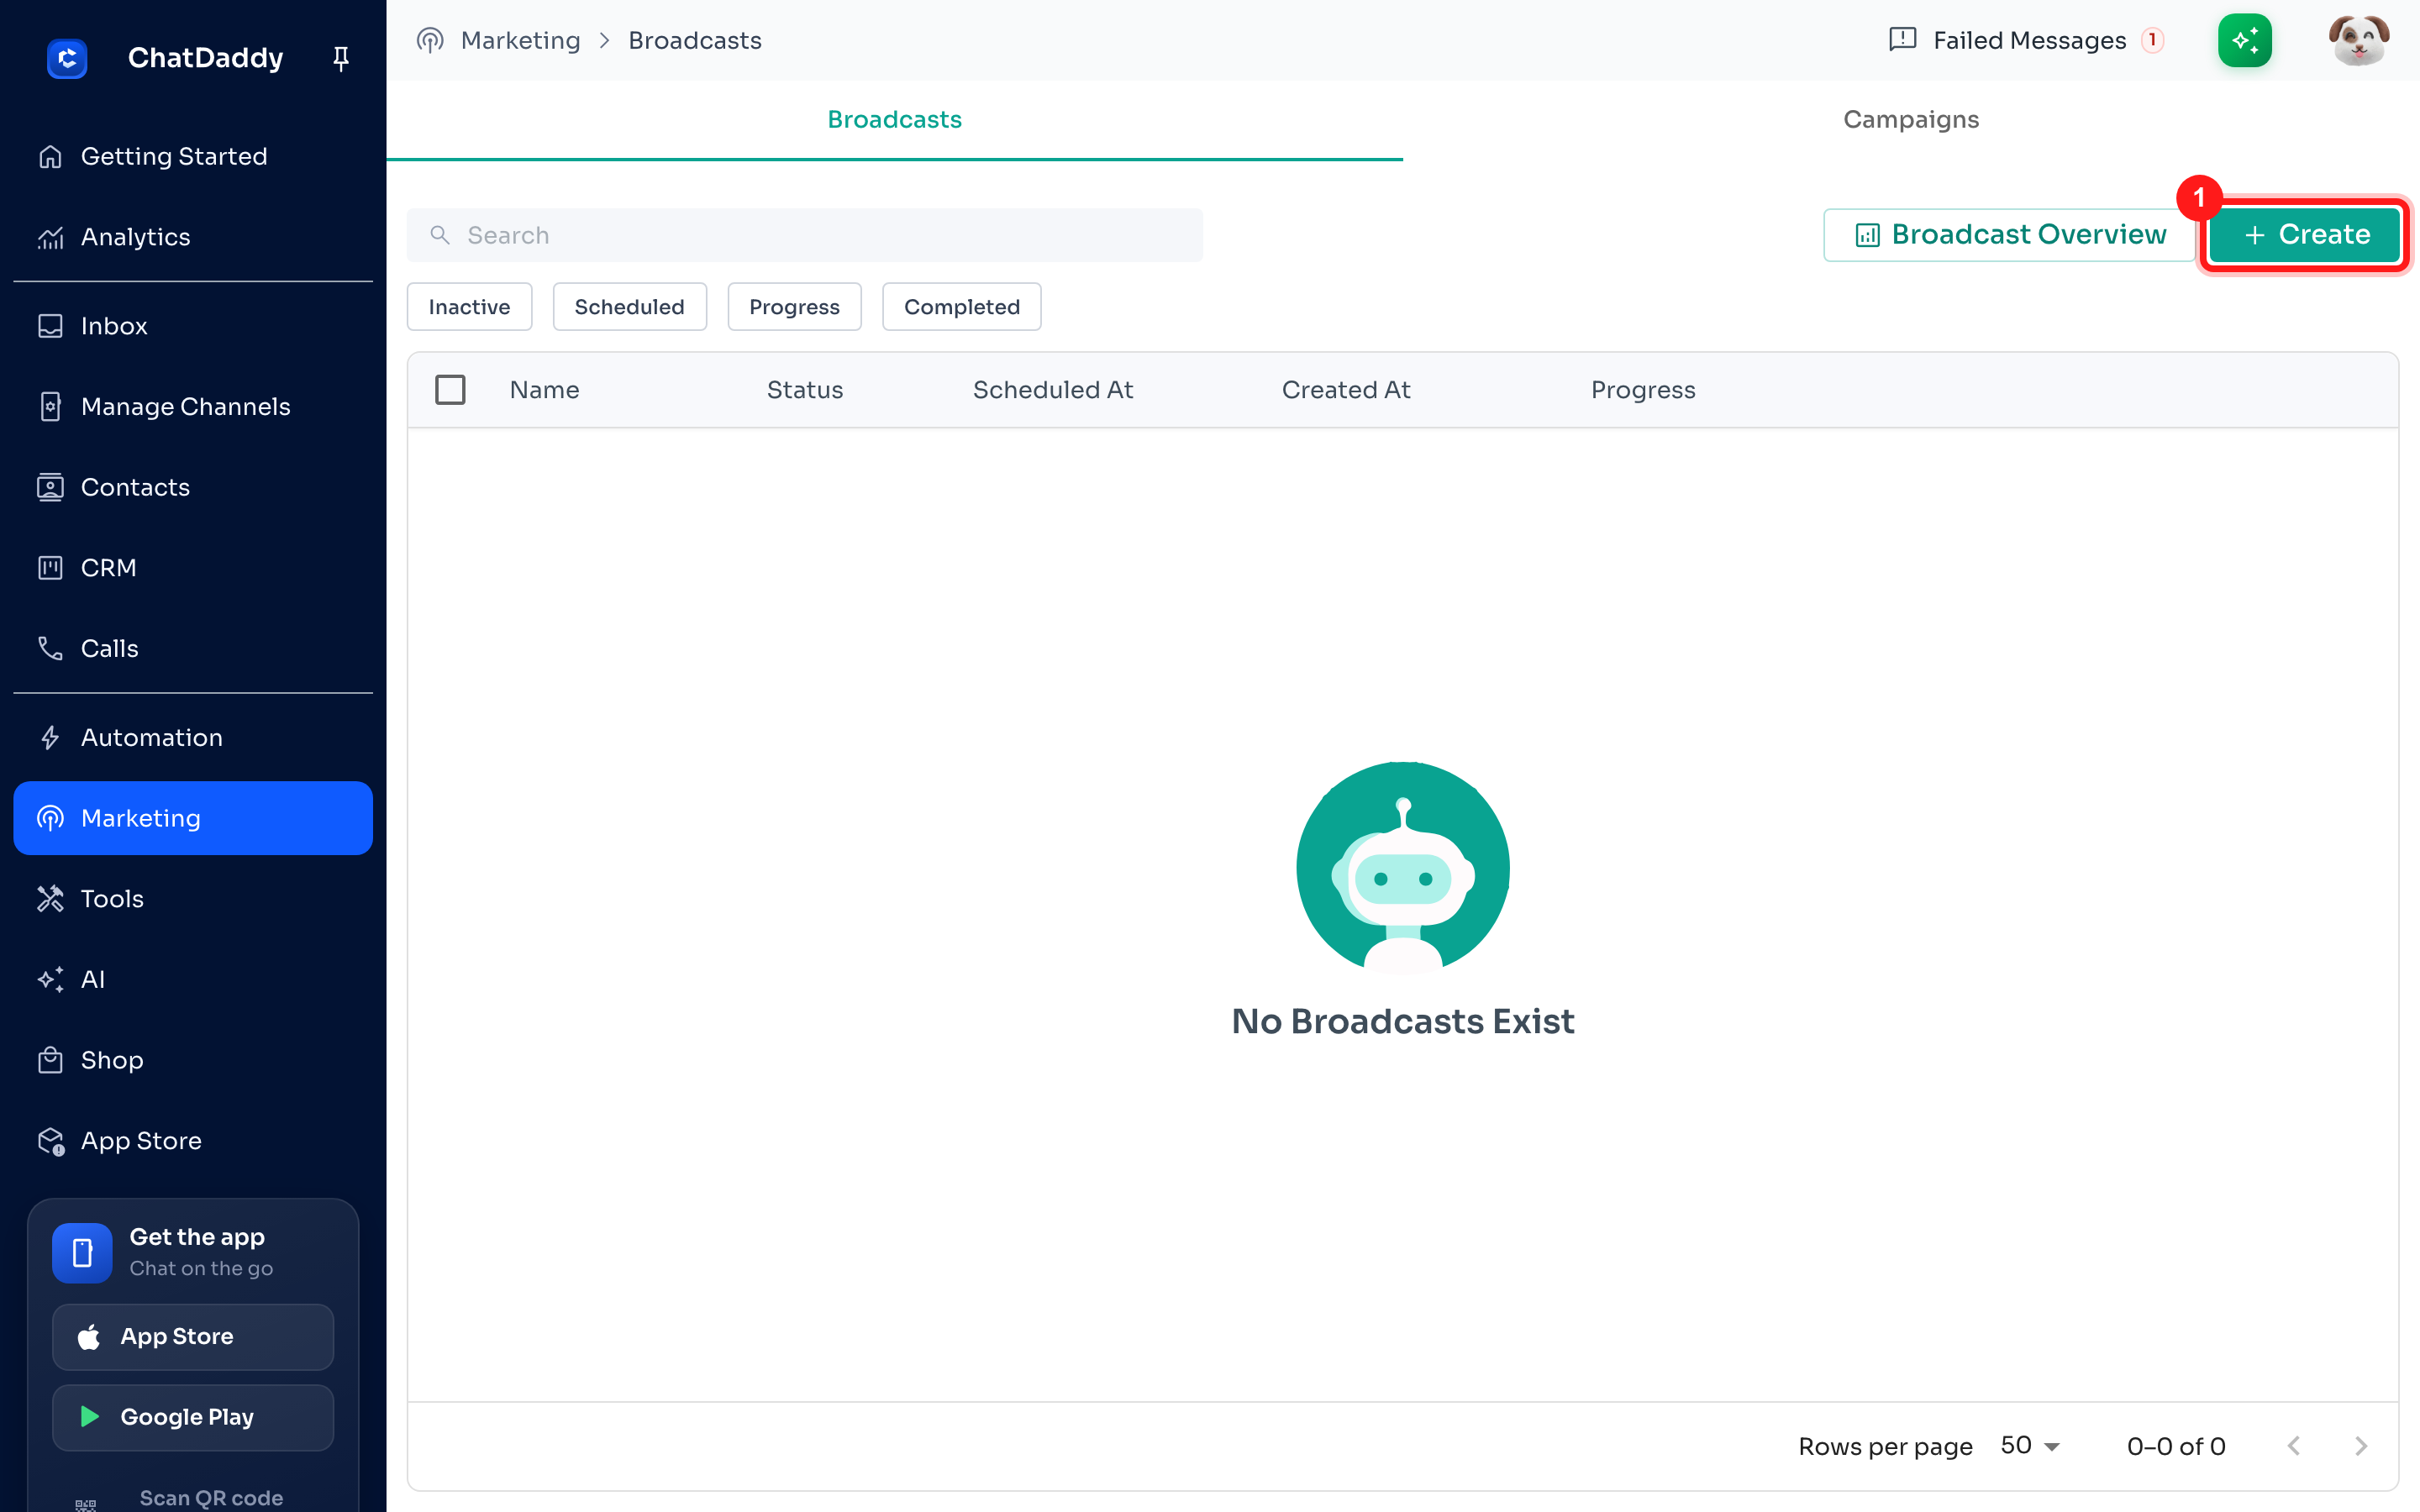Download from the Apple App Store button
This screenshot has width=2420, height=1512.
193,1336
